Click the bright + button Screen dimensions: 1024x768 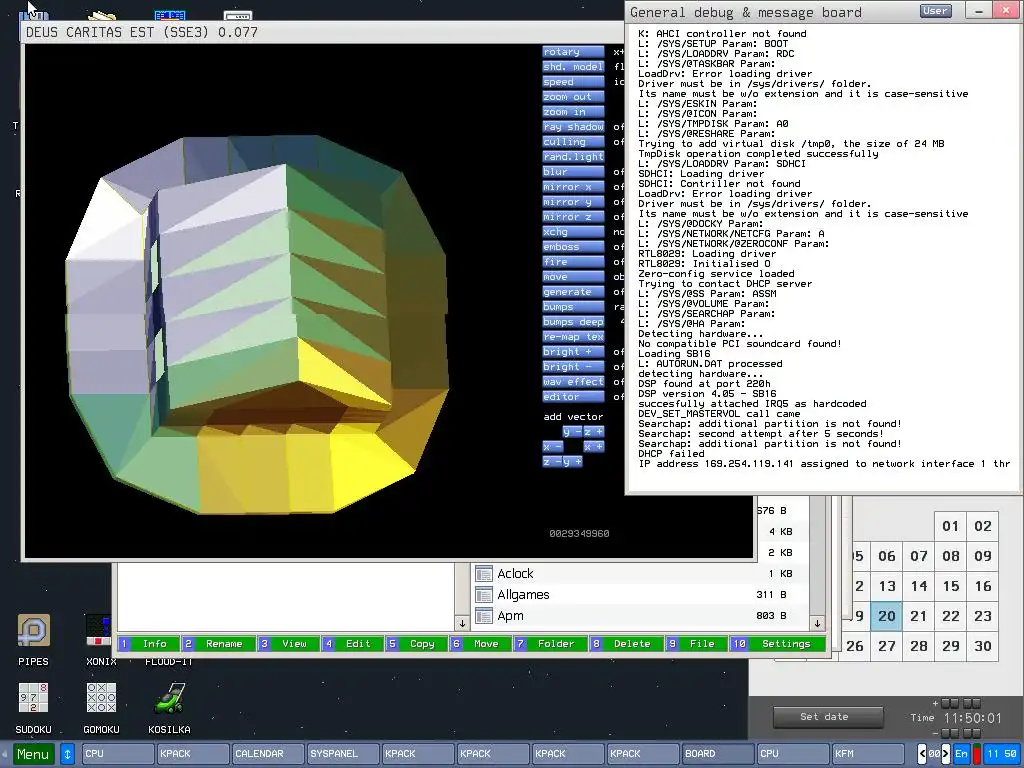[x=573, y=352]
